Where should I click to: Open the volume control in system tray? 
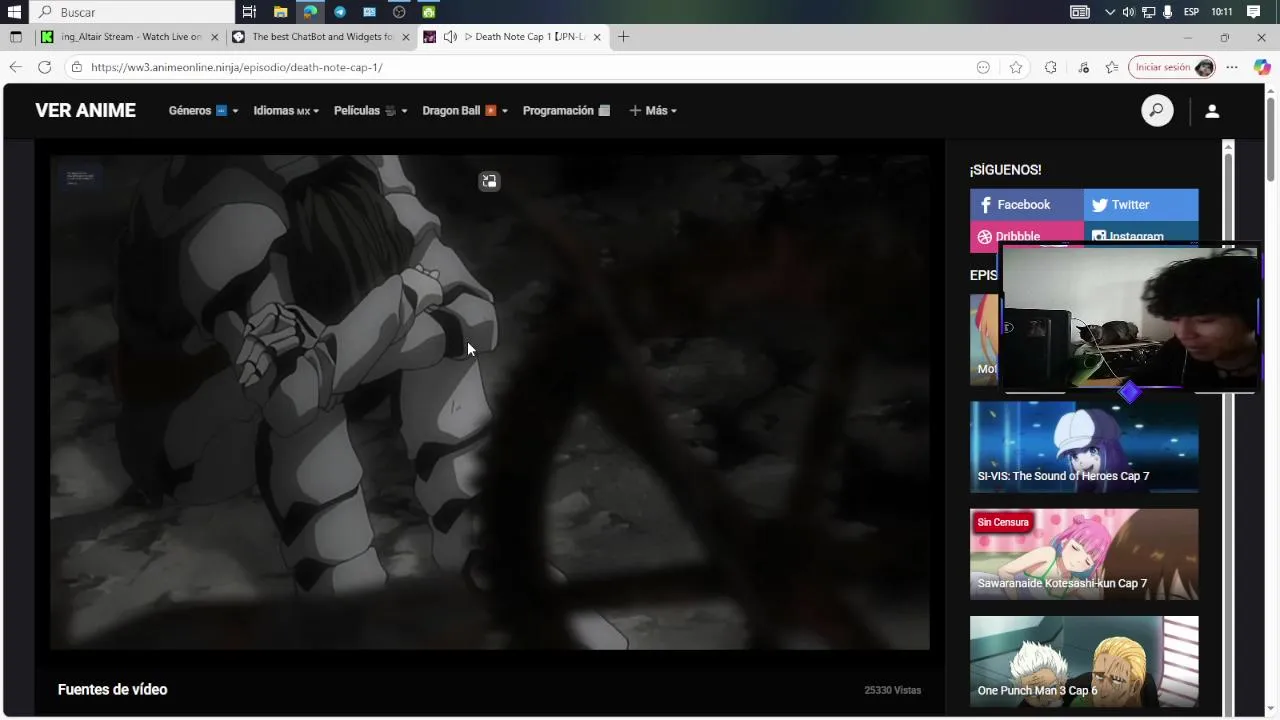point(1128,12)
